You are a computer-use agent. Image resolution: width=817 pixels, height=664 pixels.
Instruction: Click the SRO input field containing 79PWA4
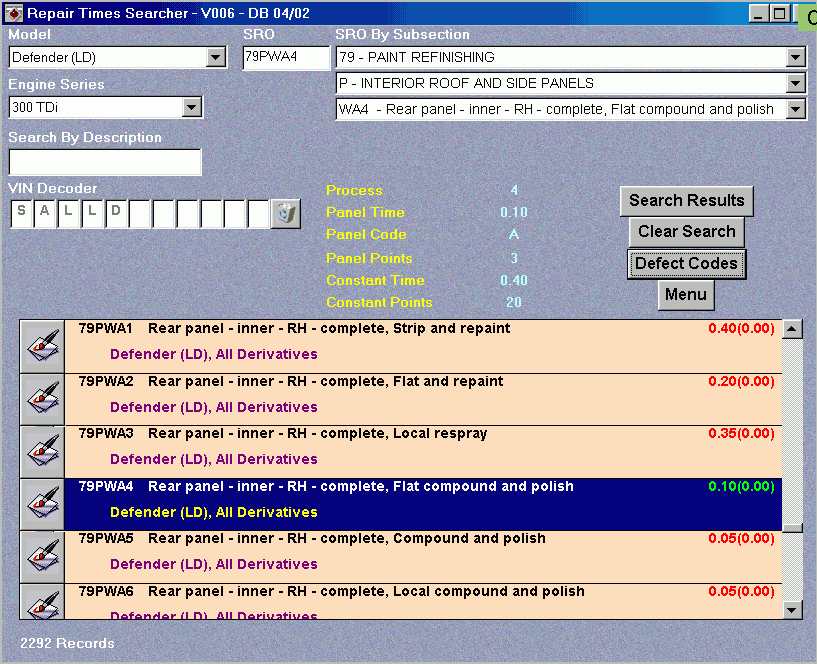pos(286,57)
